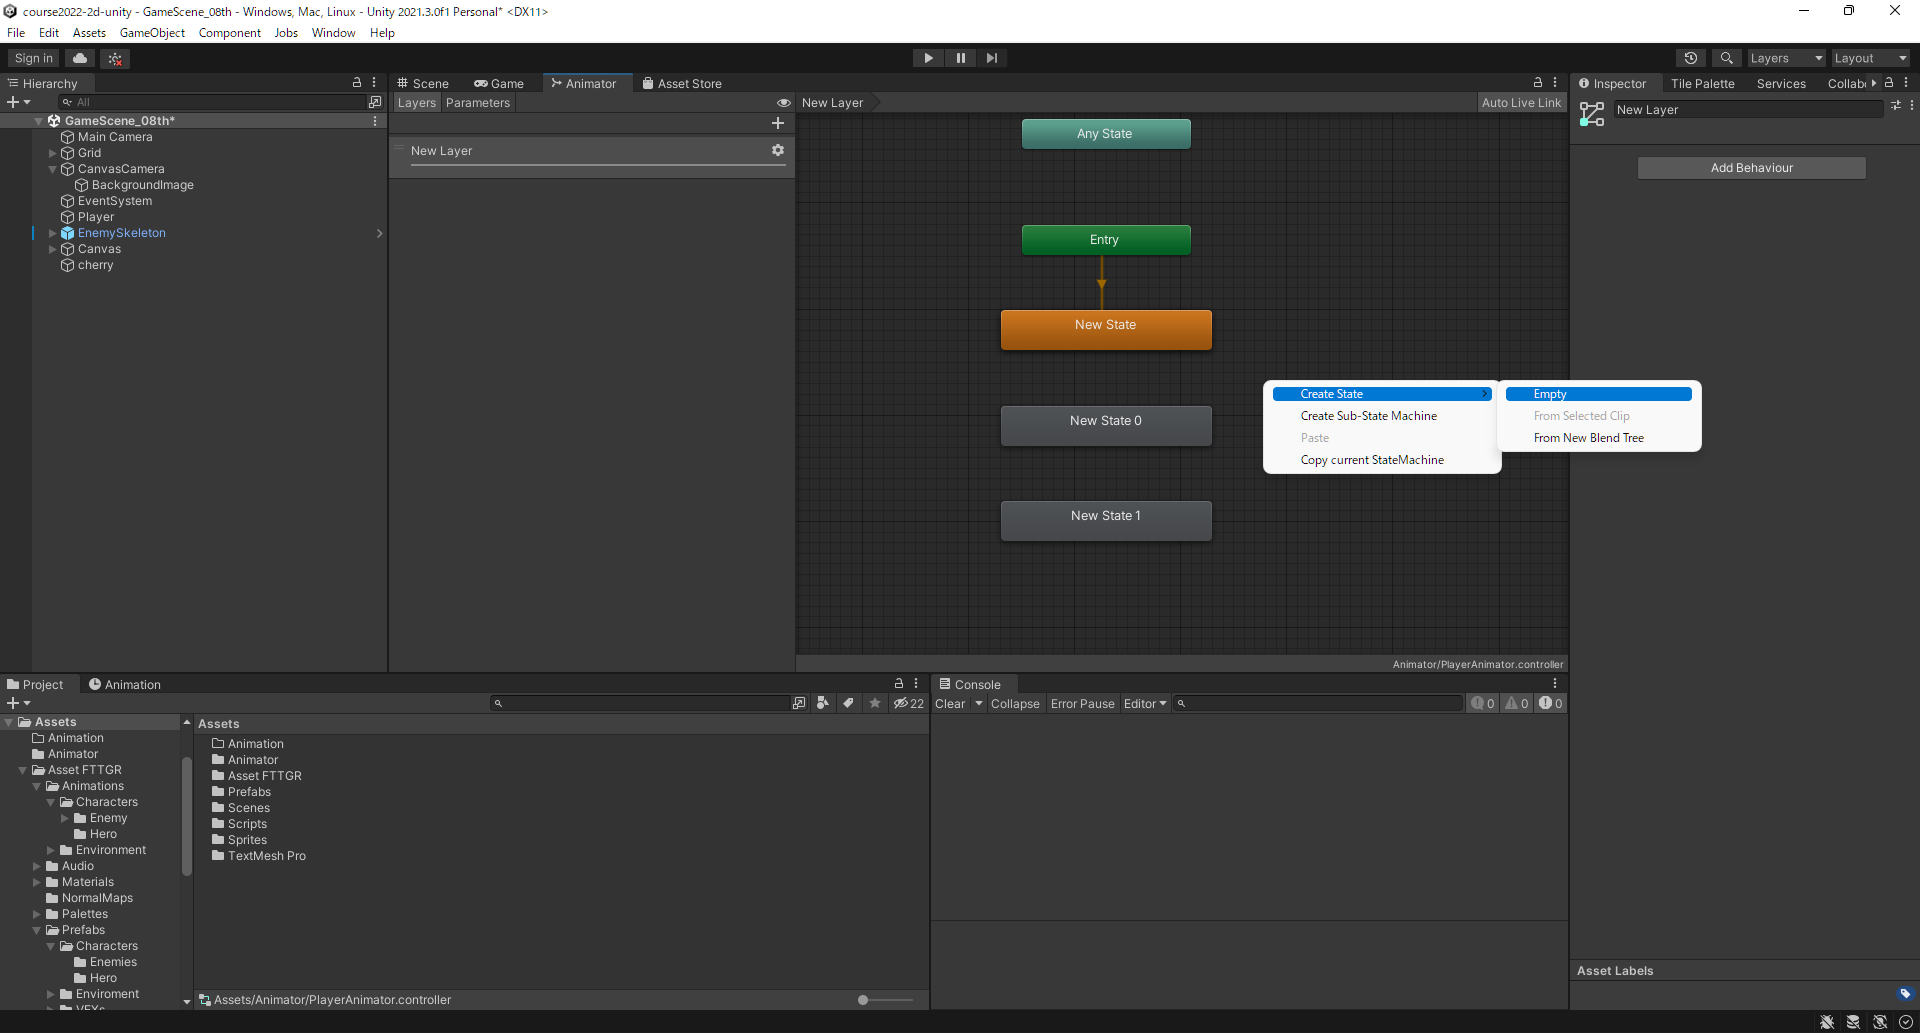The width and height of the screenshot is (1920, 1033).
Task: Open the Layout dropdown in top toolbar
Action: tap(1870, 58)
